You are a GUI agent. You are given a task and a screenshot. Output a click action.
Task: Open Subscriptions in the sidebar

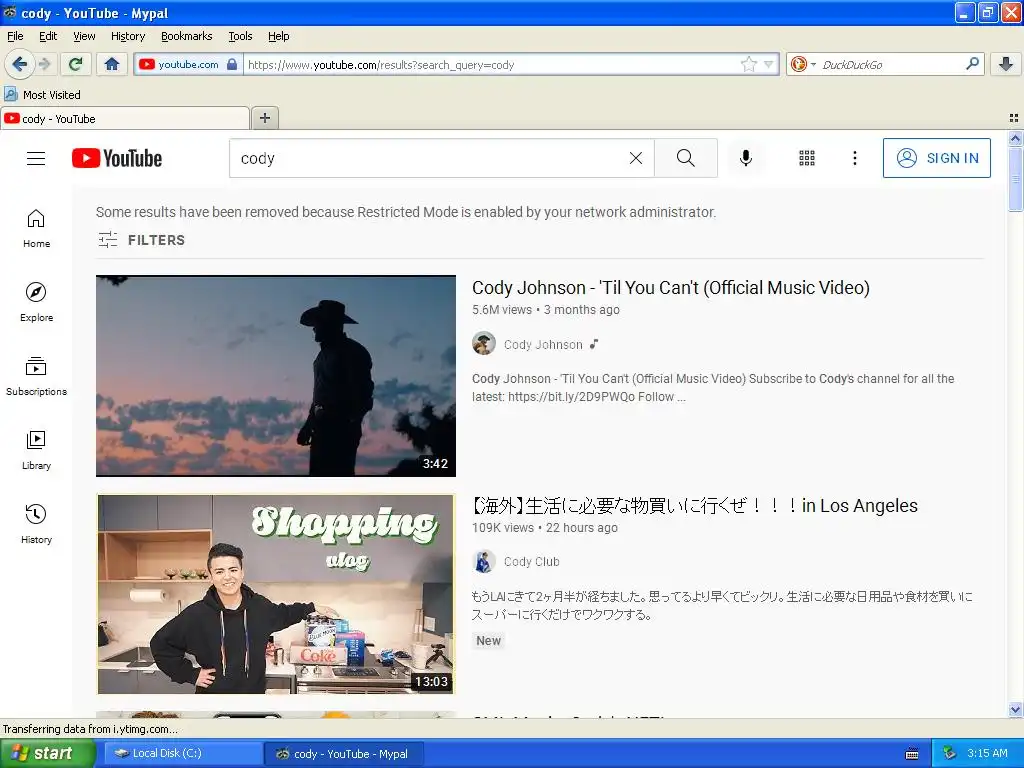coord(37,376)
